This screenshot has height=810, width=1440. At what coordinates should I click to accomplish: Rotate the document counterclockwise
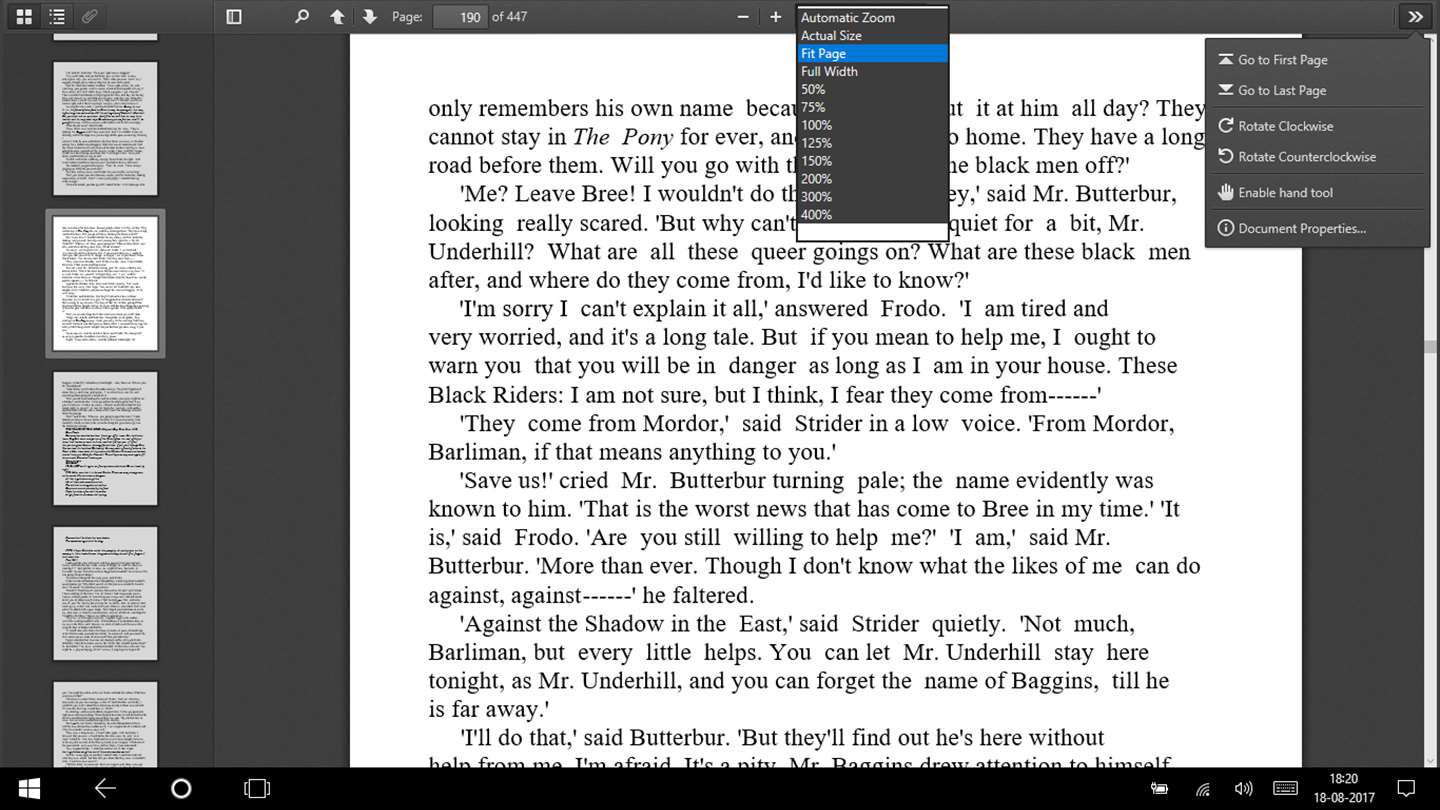pyautogui.click(x=1317, y=157)
